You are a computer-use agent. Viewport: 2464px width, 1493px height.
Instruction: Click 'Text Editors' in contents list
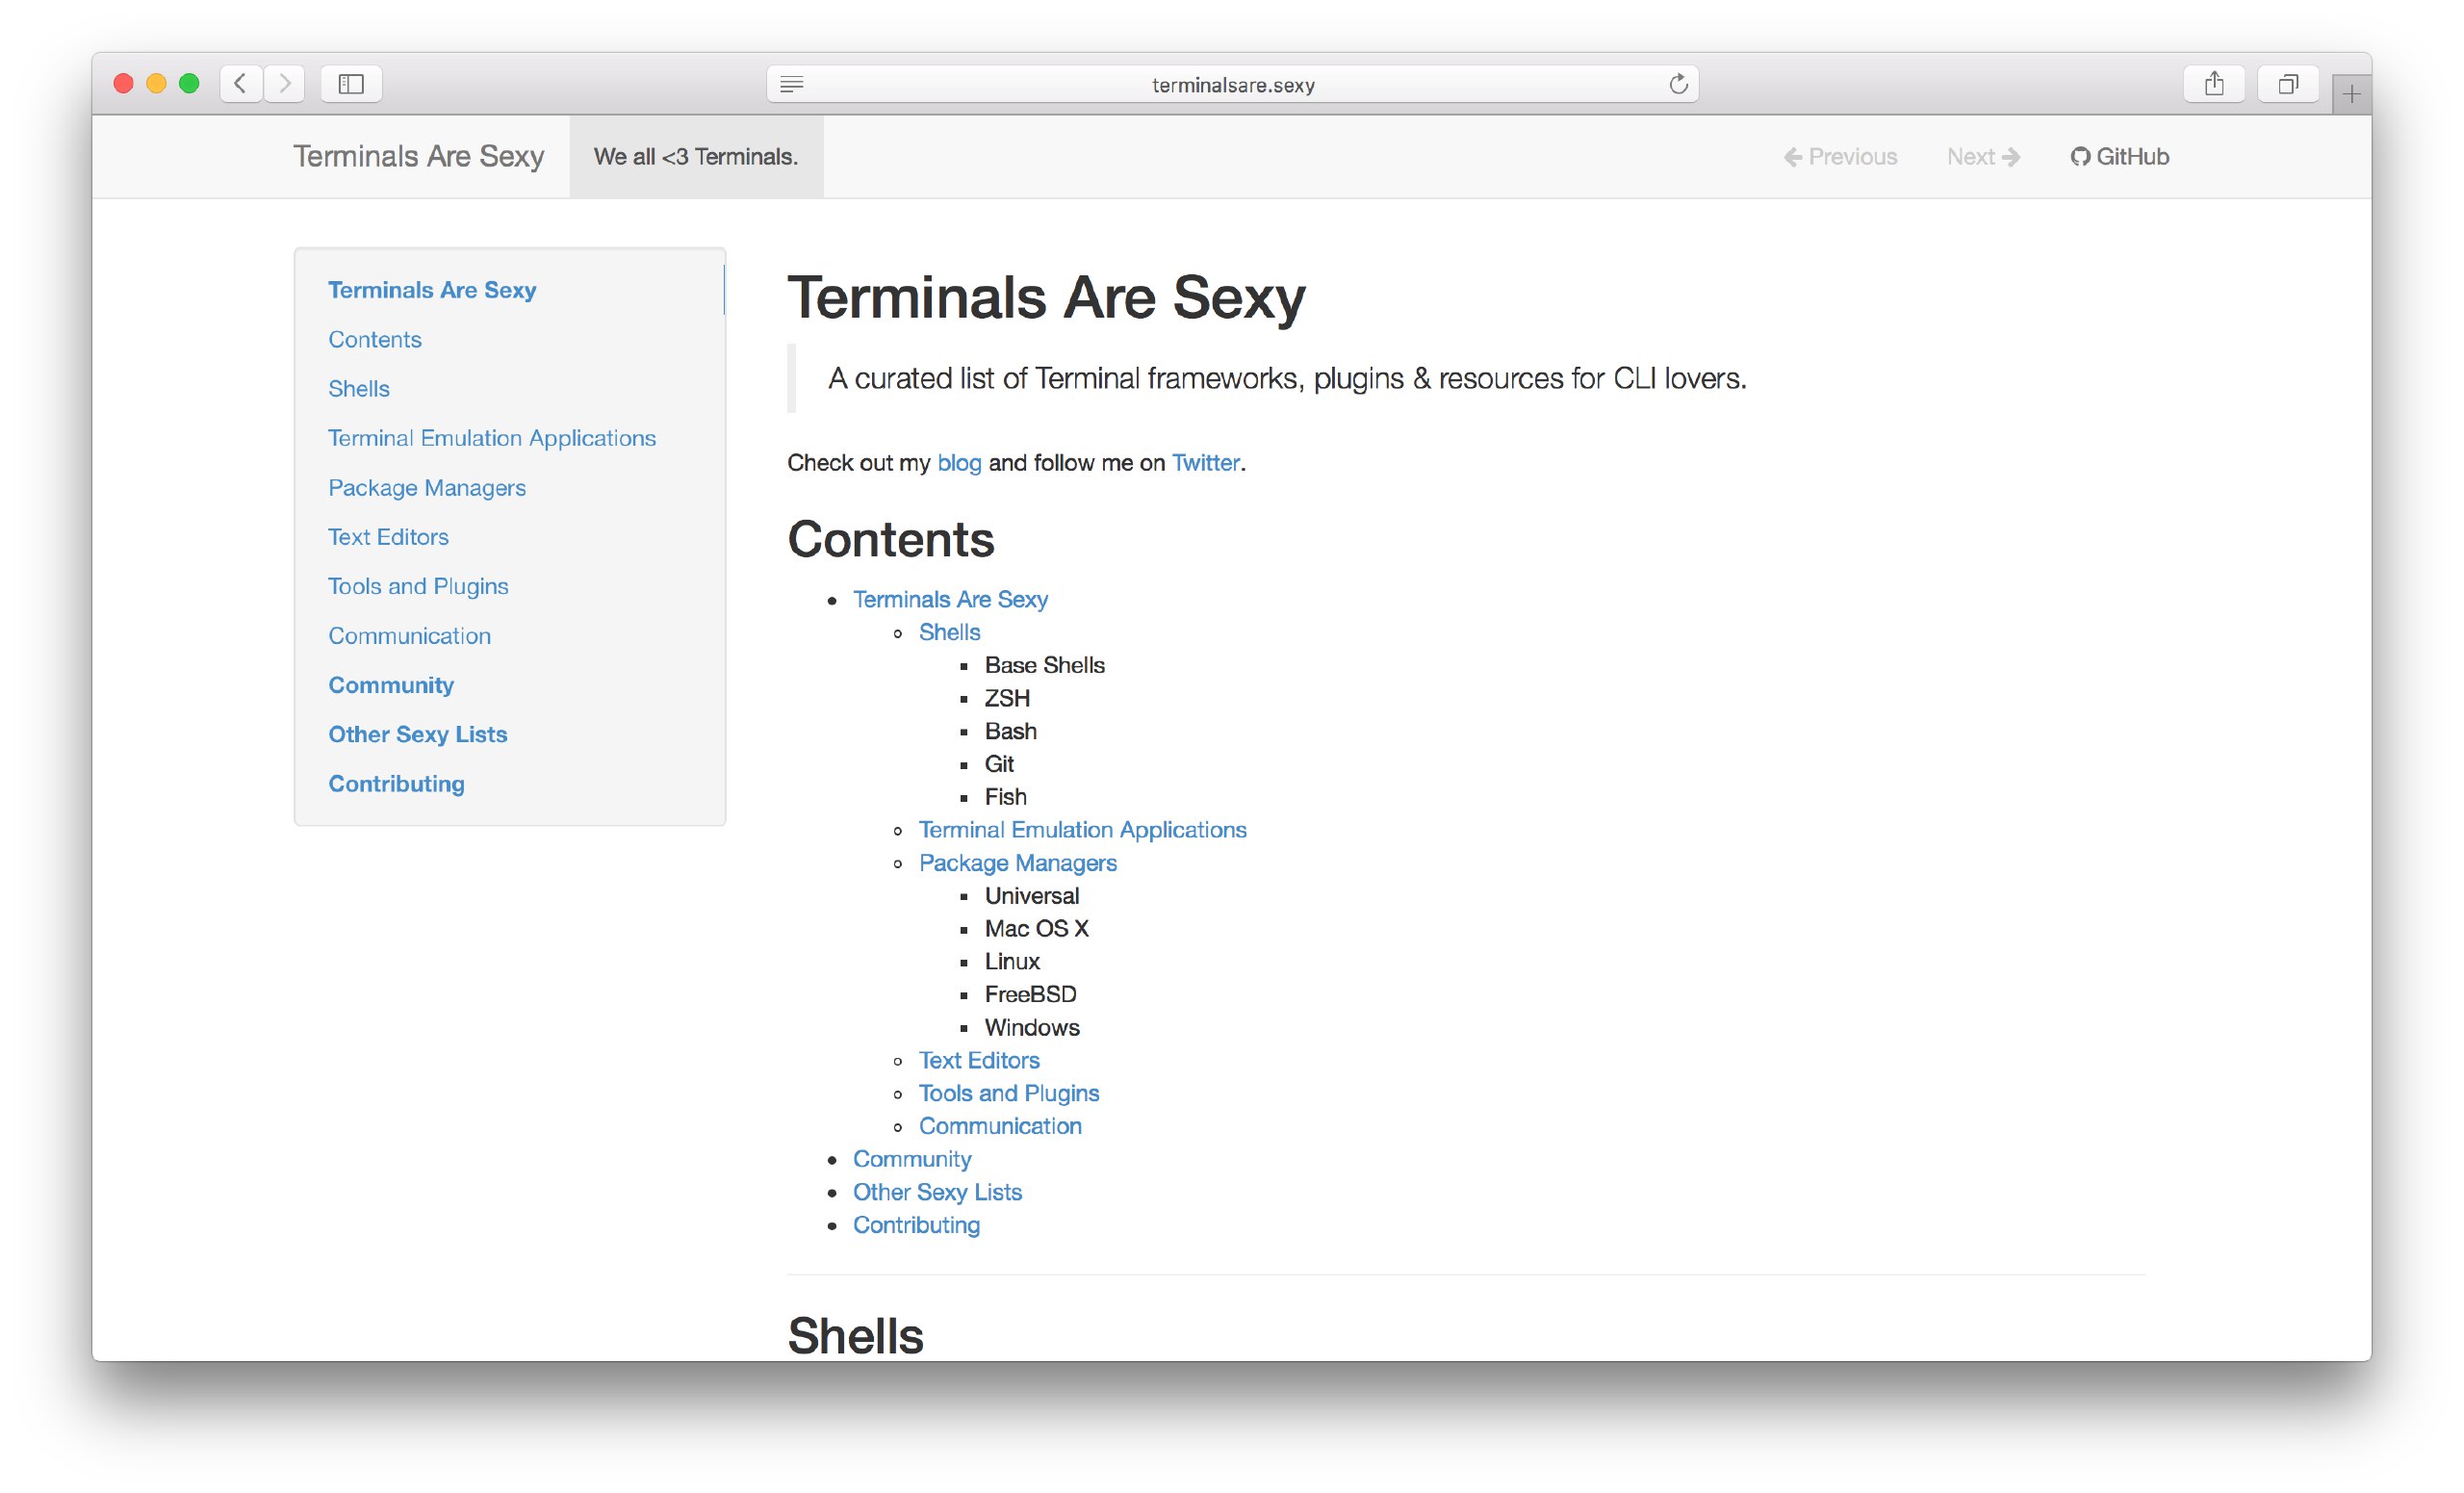coord(979,1060)
